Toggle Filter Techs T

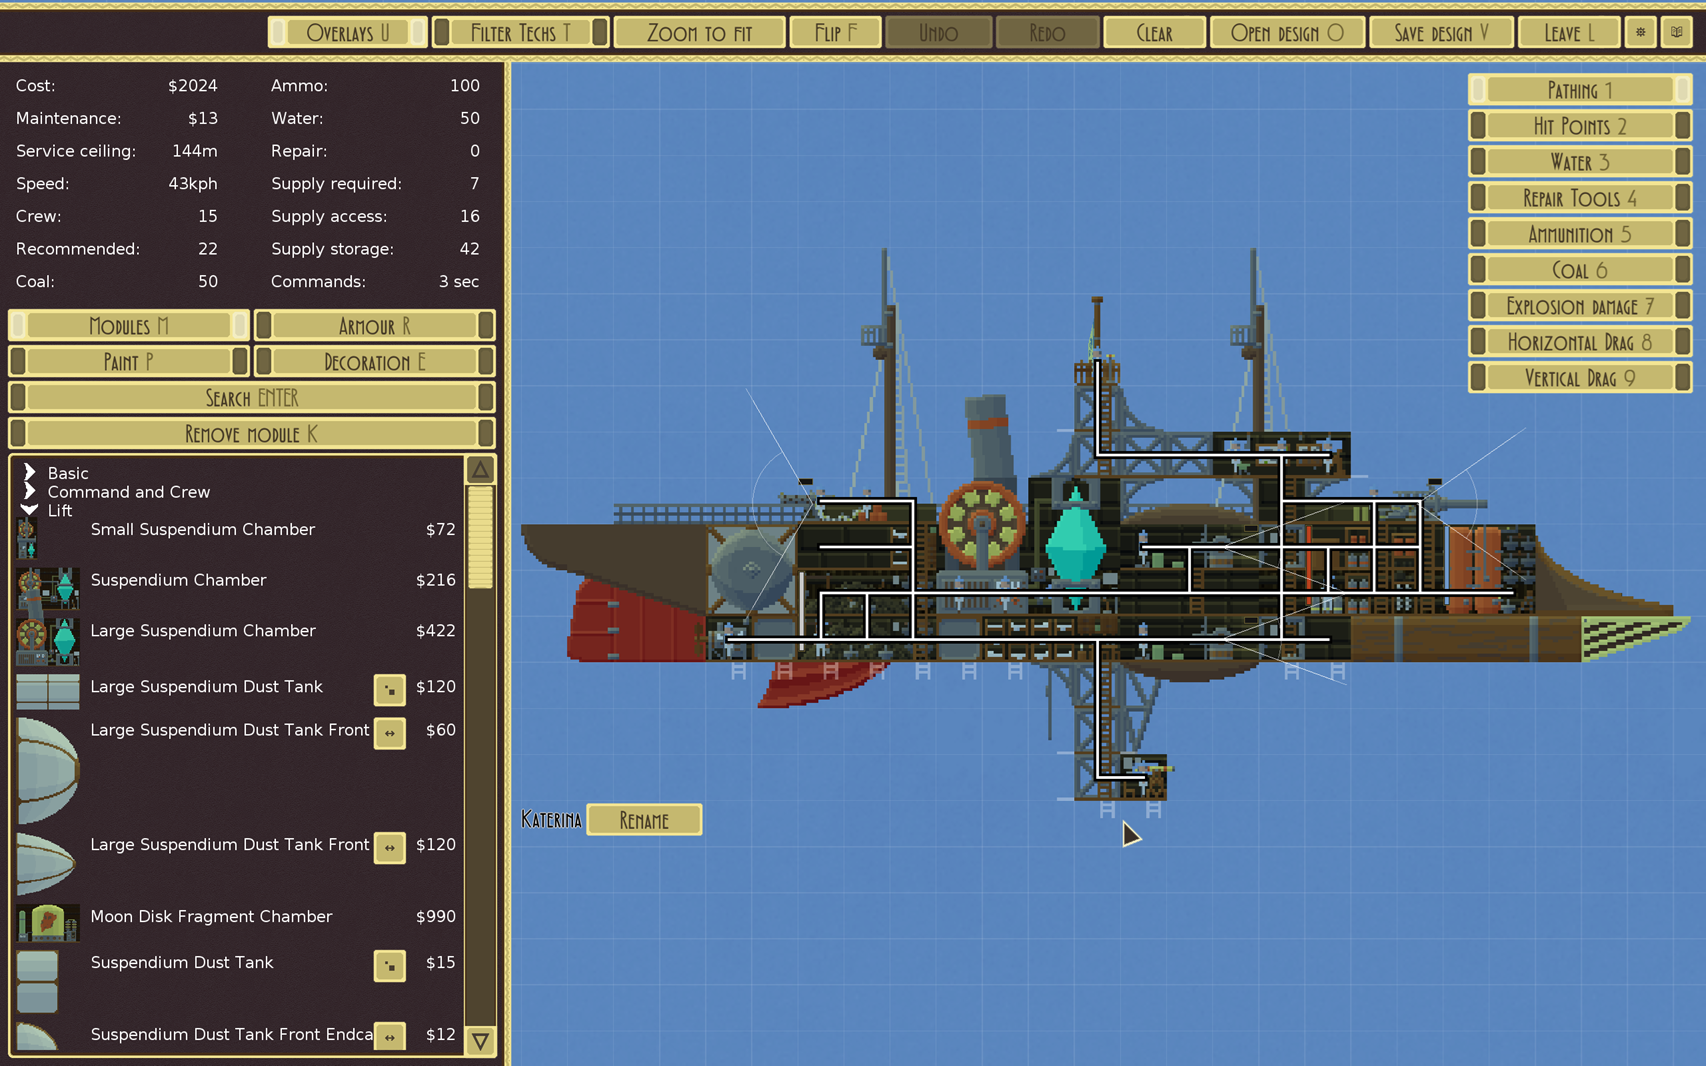(520, 32)
